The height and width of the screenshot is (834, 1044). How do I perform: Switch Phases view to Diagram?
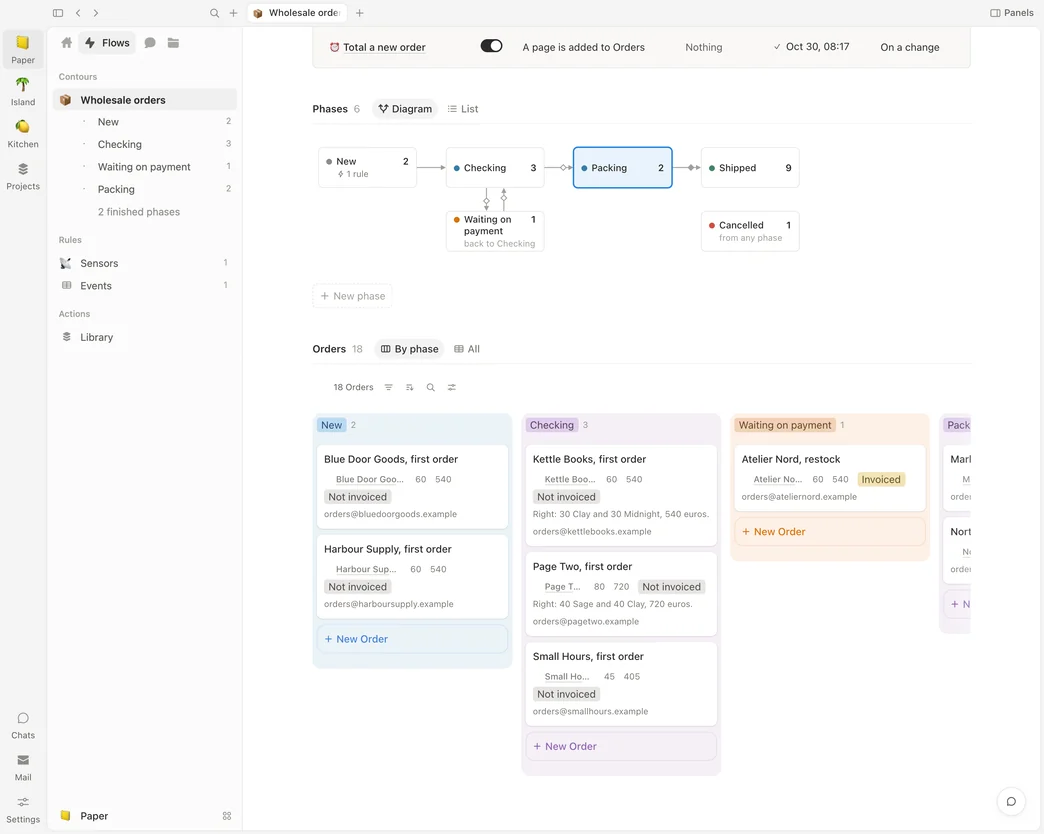[x=405, y=108]
